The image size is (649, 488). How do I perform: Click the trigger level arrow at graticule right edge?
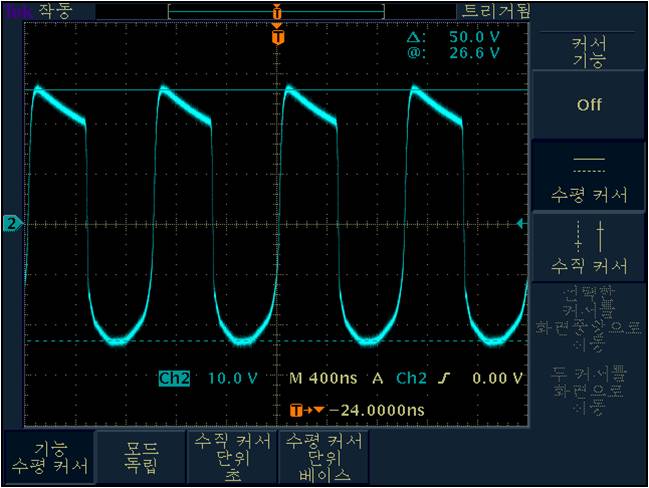(x=522, y=224)
